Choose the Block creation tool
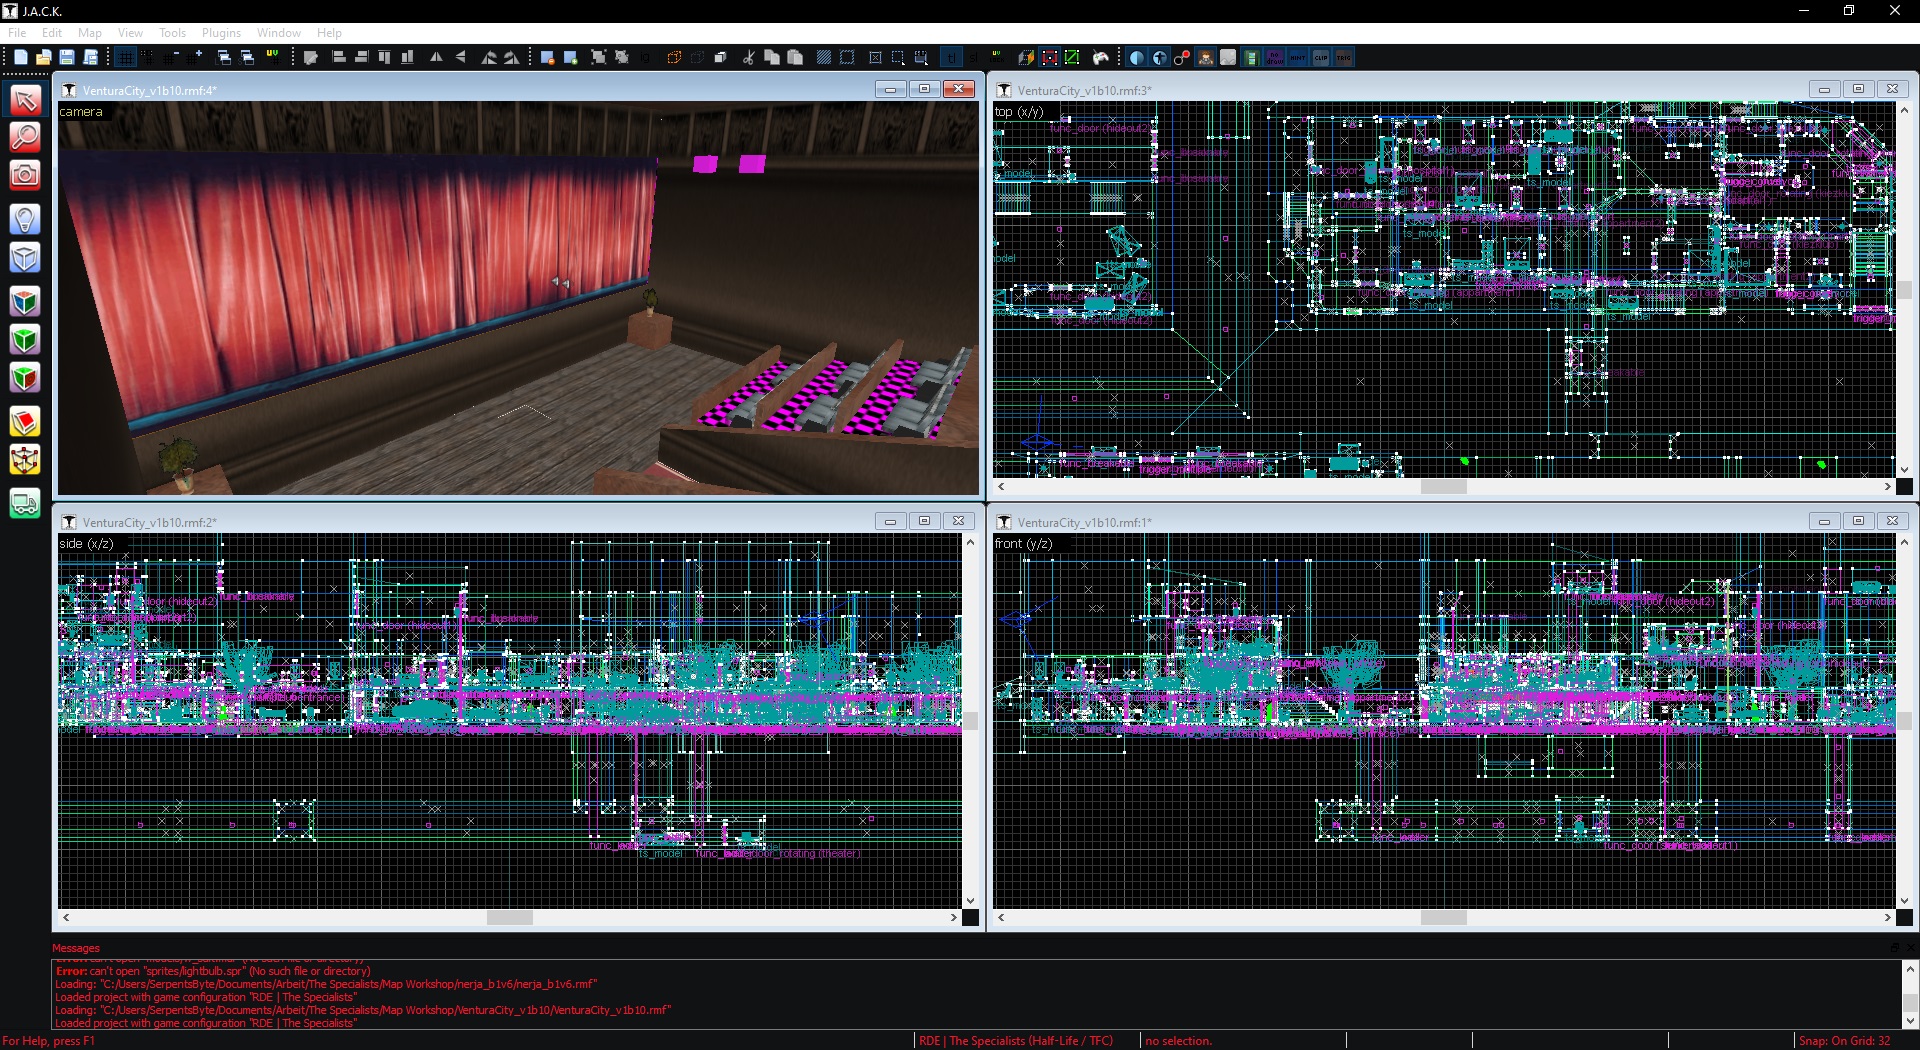Screen dimensions: 1920x1050 tap(25, 258)
